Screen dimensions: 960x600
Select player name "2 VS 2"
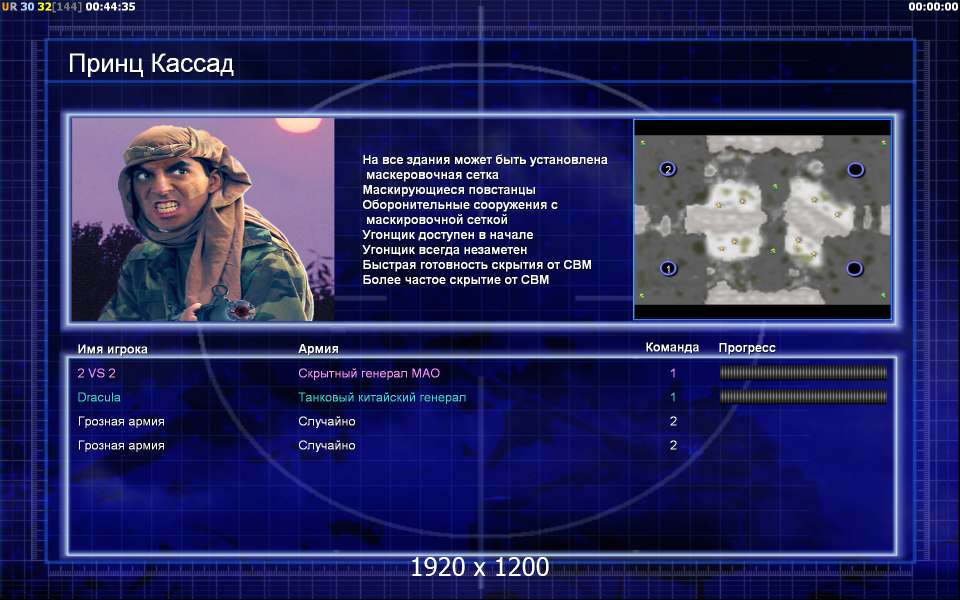click(x=97, y=373)
